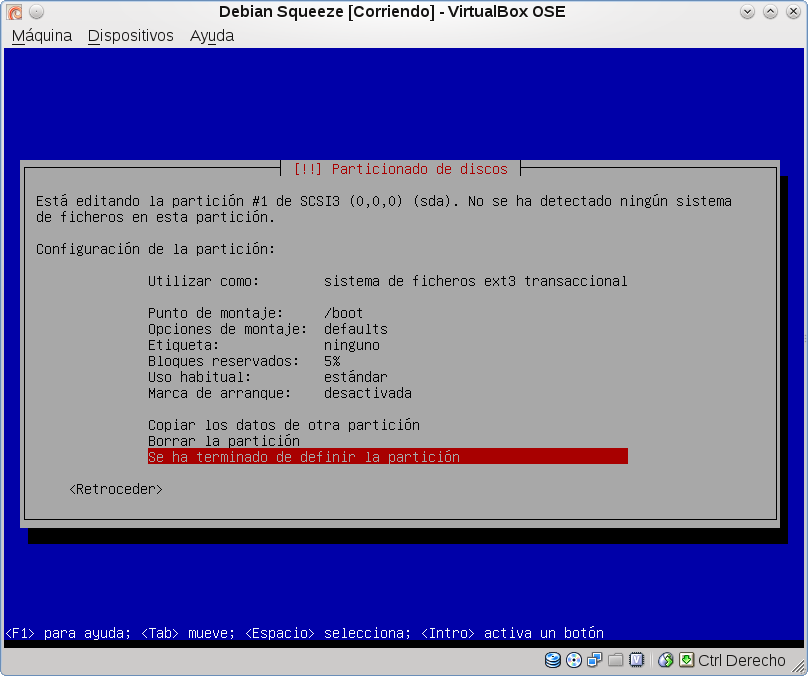This screenshot has height=676, width=808.
Task: Click the '[!!] Particionado de discos' dialog title
Action: (400, 169)
